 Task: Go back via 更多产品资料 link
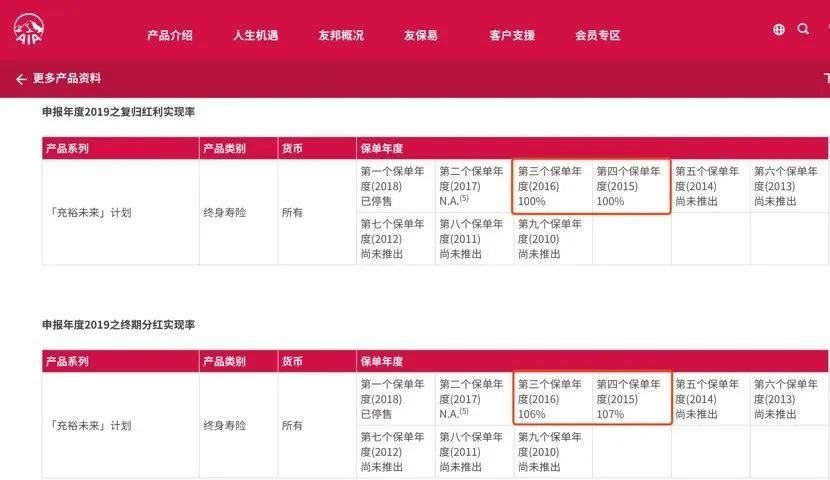[67, 78]
